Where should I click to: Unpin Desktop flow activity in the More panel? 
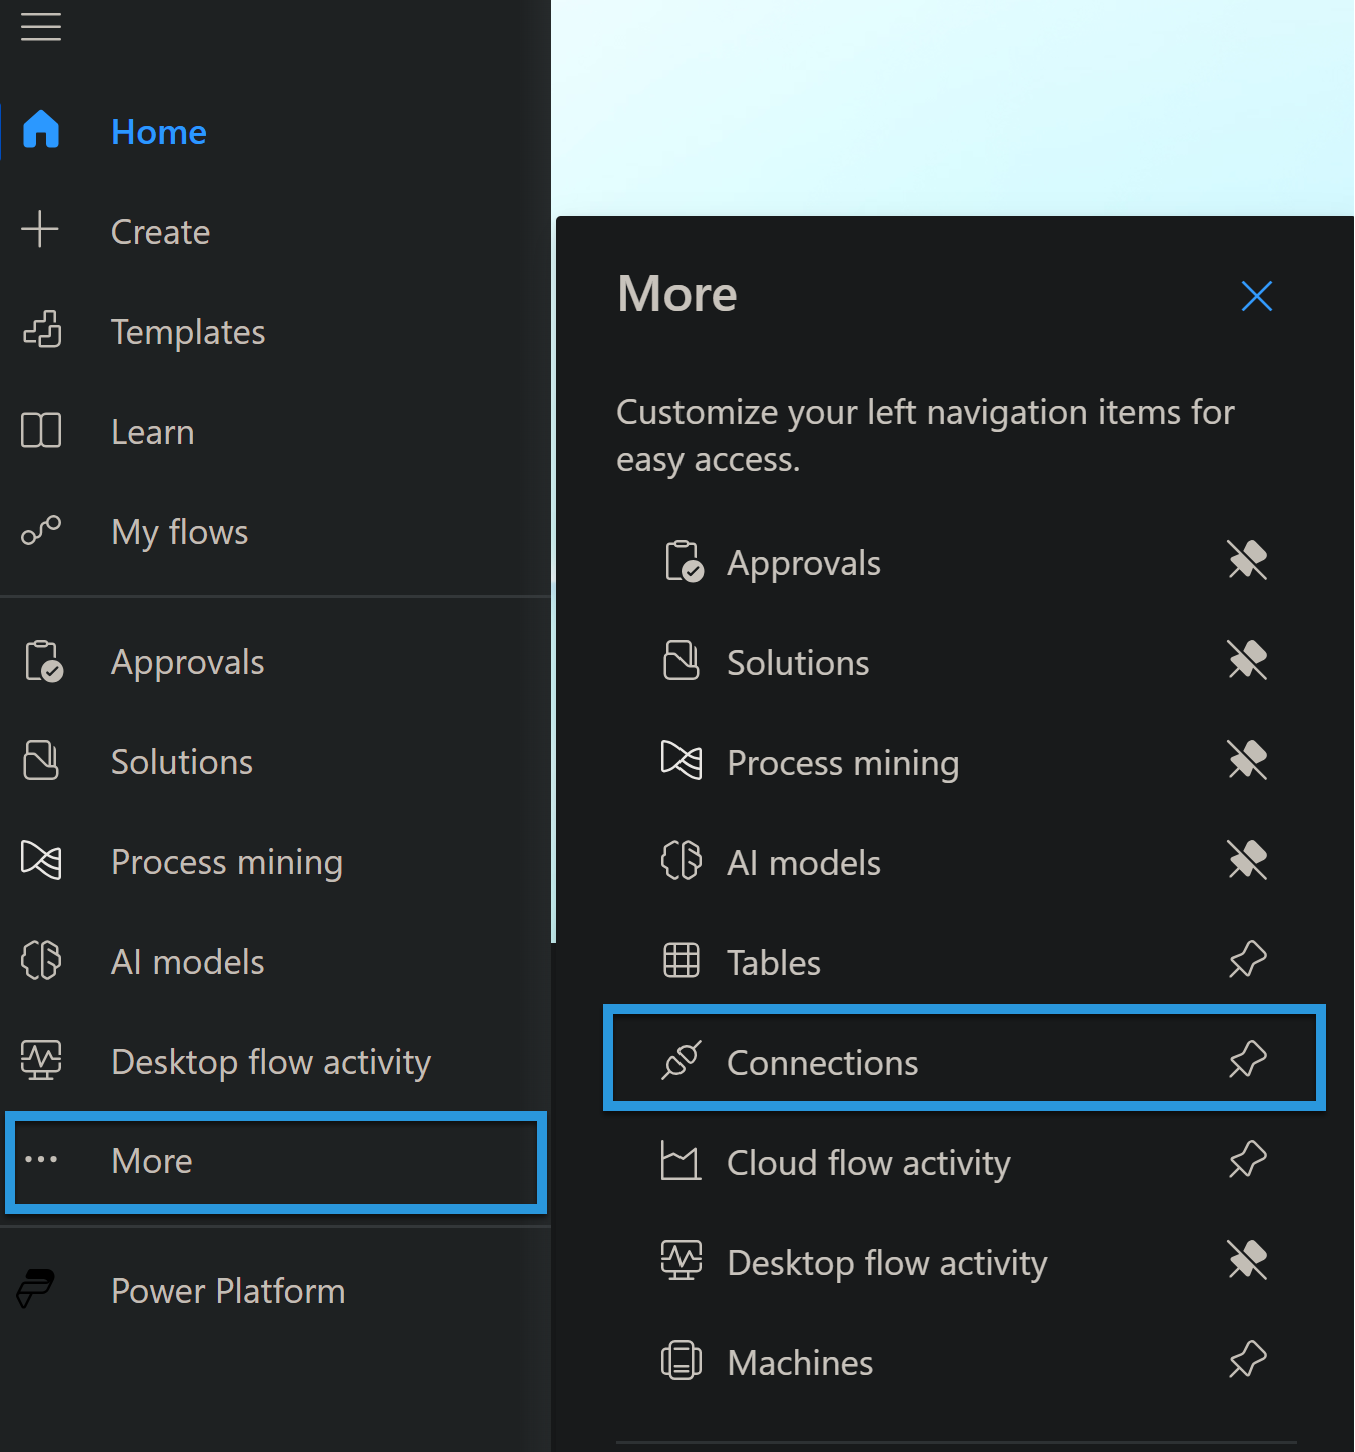(x=1247, y=1260)
